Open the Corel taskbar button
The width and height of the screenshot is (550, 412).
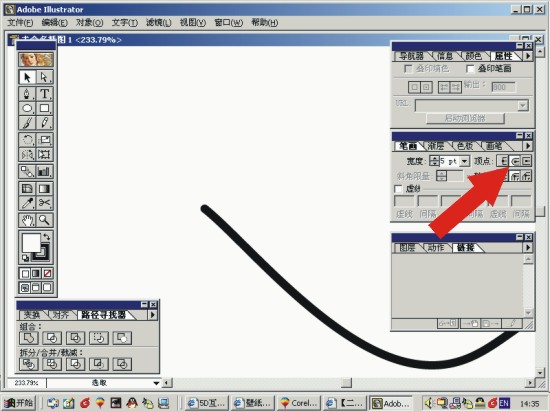pos(299,403)
